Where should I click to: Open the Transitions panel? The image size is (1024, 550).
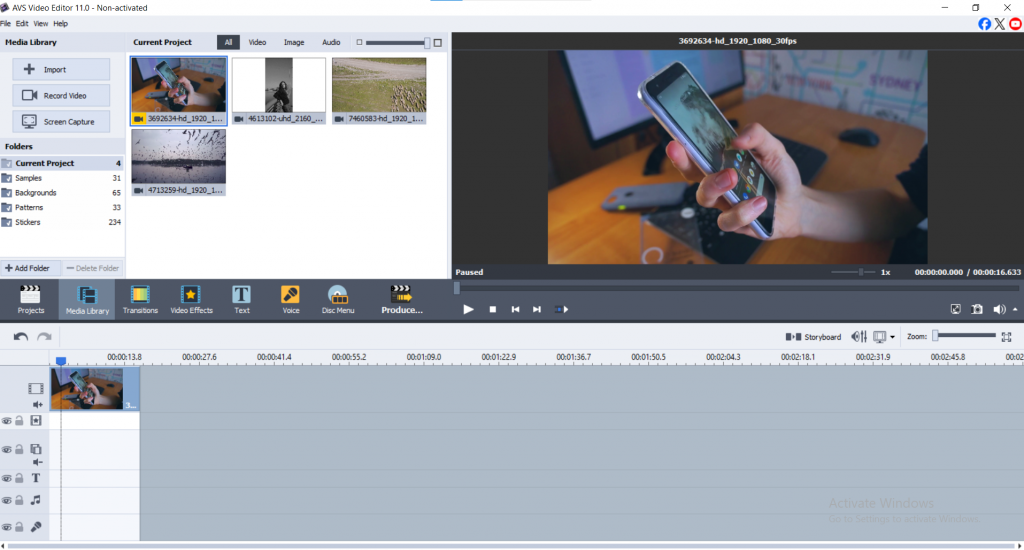coord(140,299)
